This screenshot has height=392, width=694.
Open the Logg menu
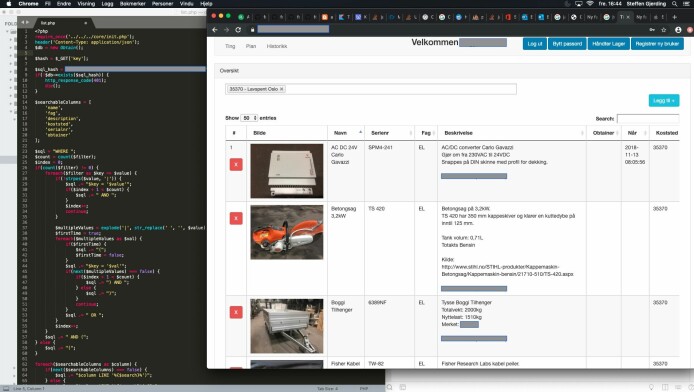pyautogui.click(x=108, y=4)
